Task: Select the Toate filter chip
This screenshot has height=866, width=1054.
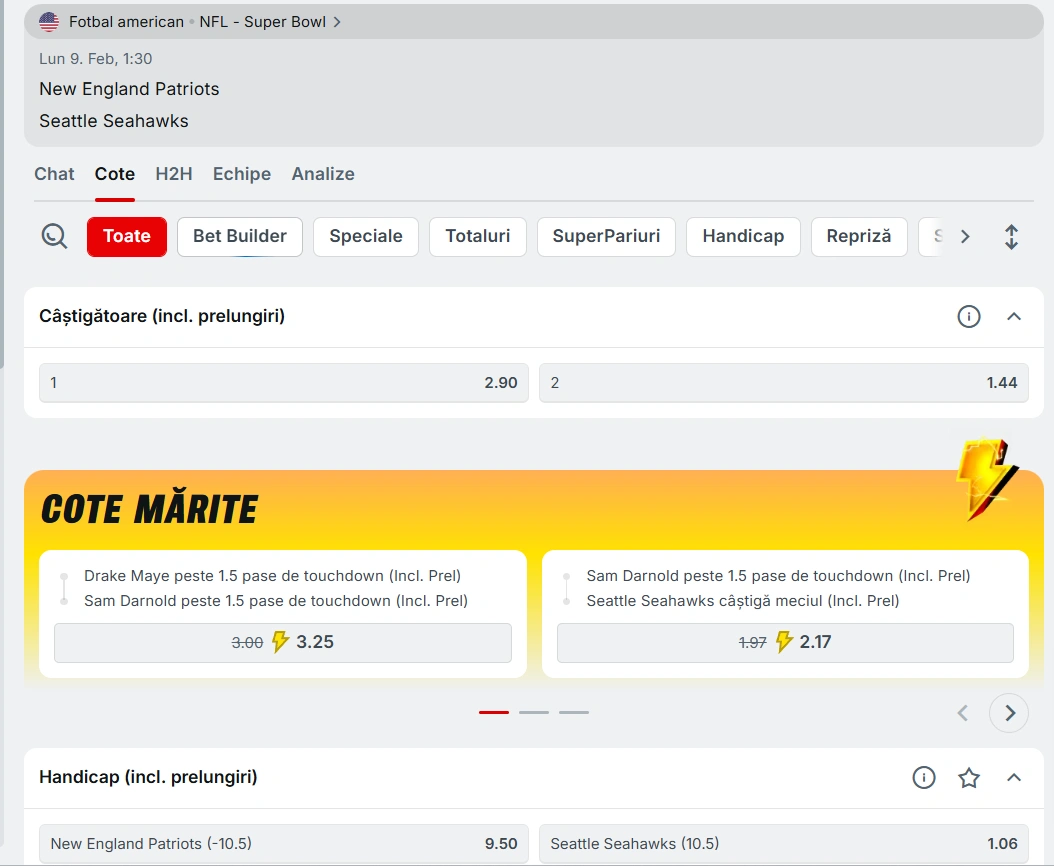Action: click(x=126, y=236)
